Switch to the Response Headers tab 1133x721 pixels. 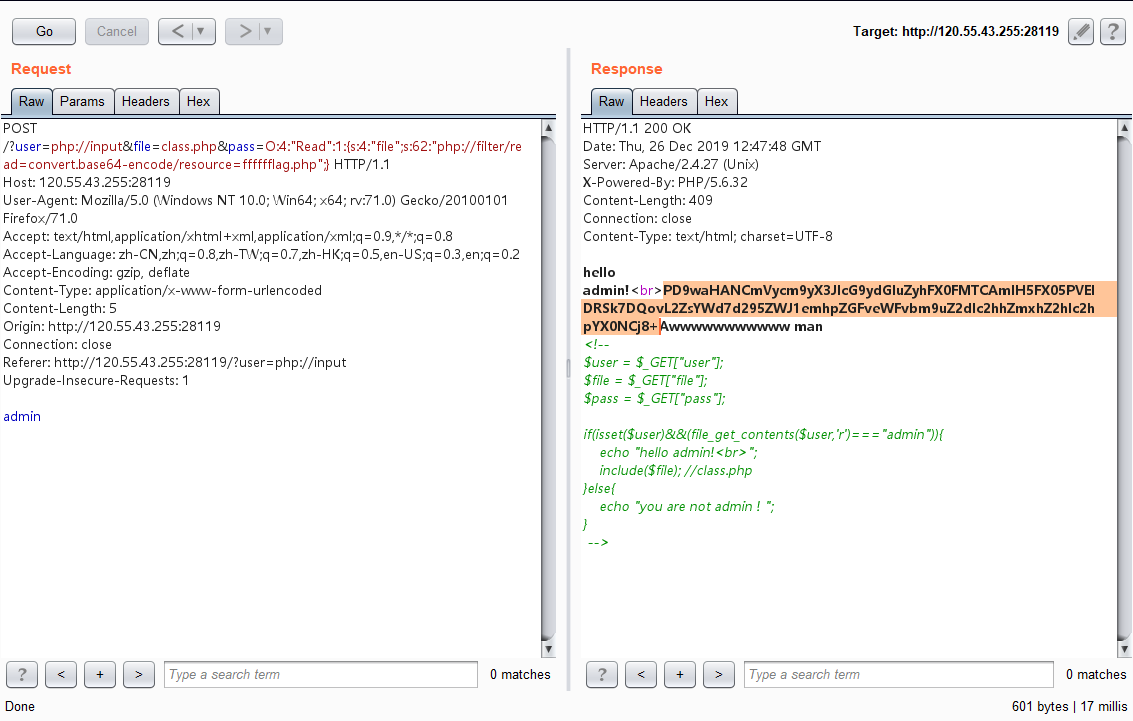click(x=664, y=101)
